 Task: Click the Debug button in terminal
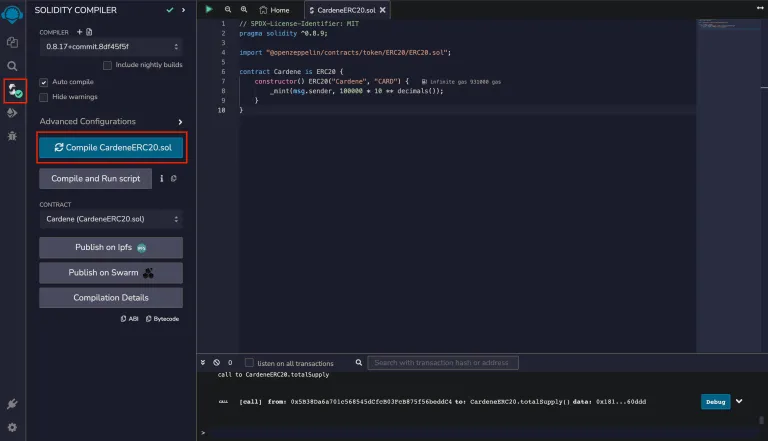coord(716,402)
